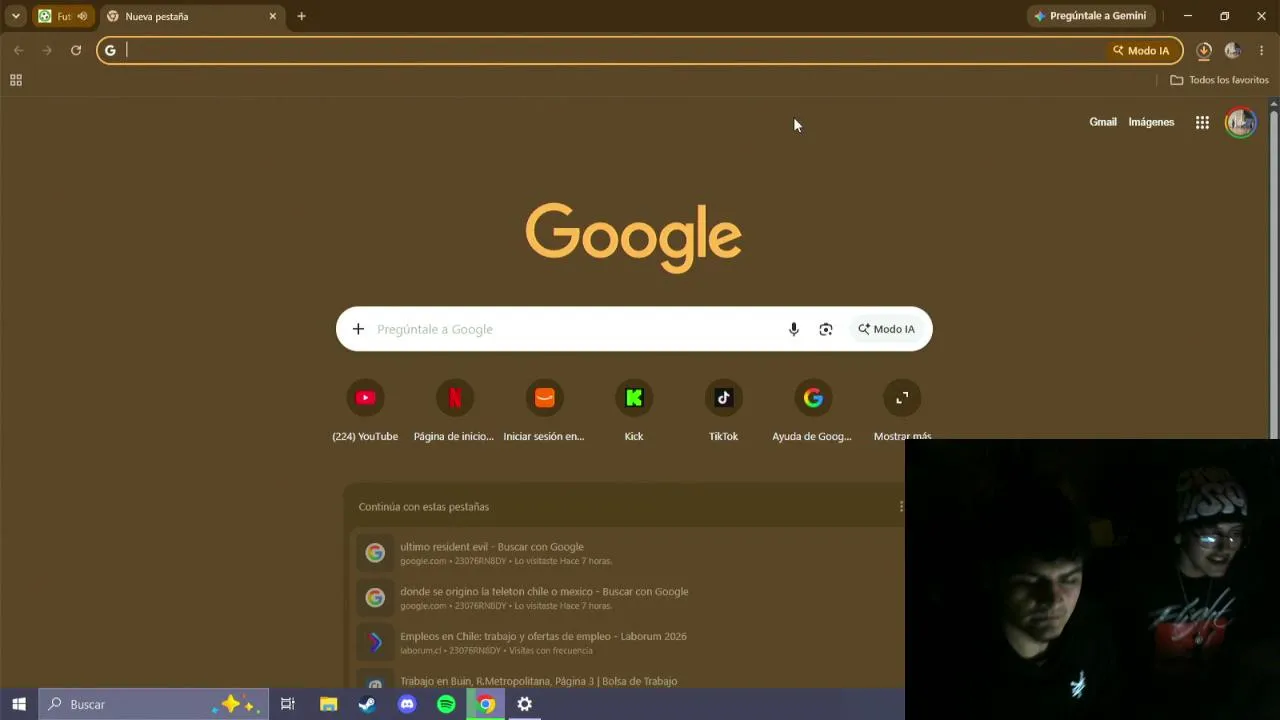The image size is (1280, 720).
Task: Open Settings gear from the taskbar
Action: tap(525, 704)
